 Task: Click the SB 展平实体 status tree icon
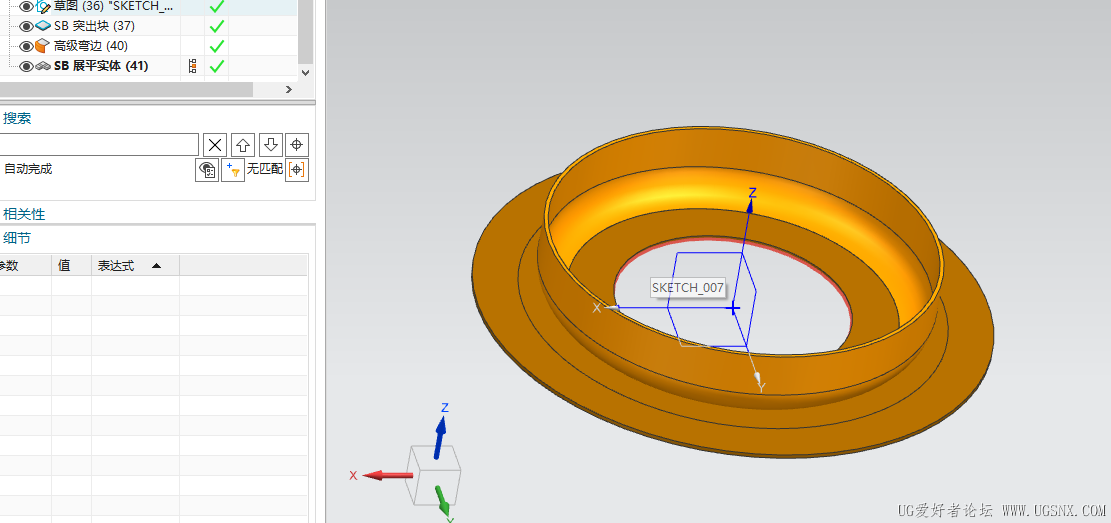tap(192, 66)
